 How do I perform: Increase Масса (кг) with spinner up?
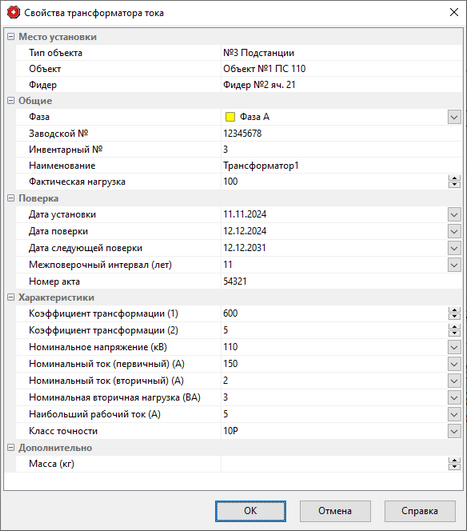(454, 461)
